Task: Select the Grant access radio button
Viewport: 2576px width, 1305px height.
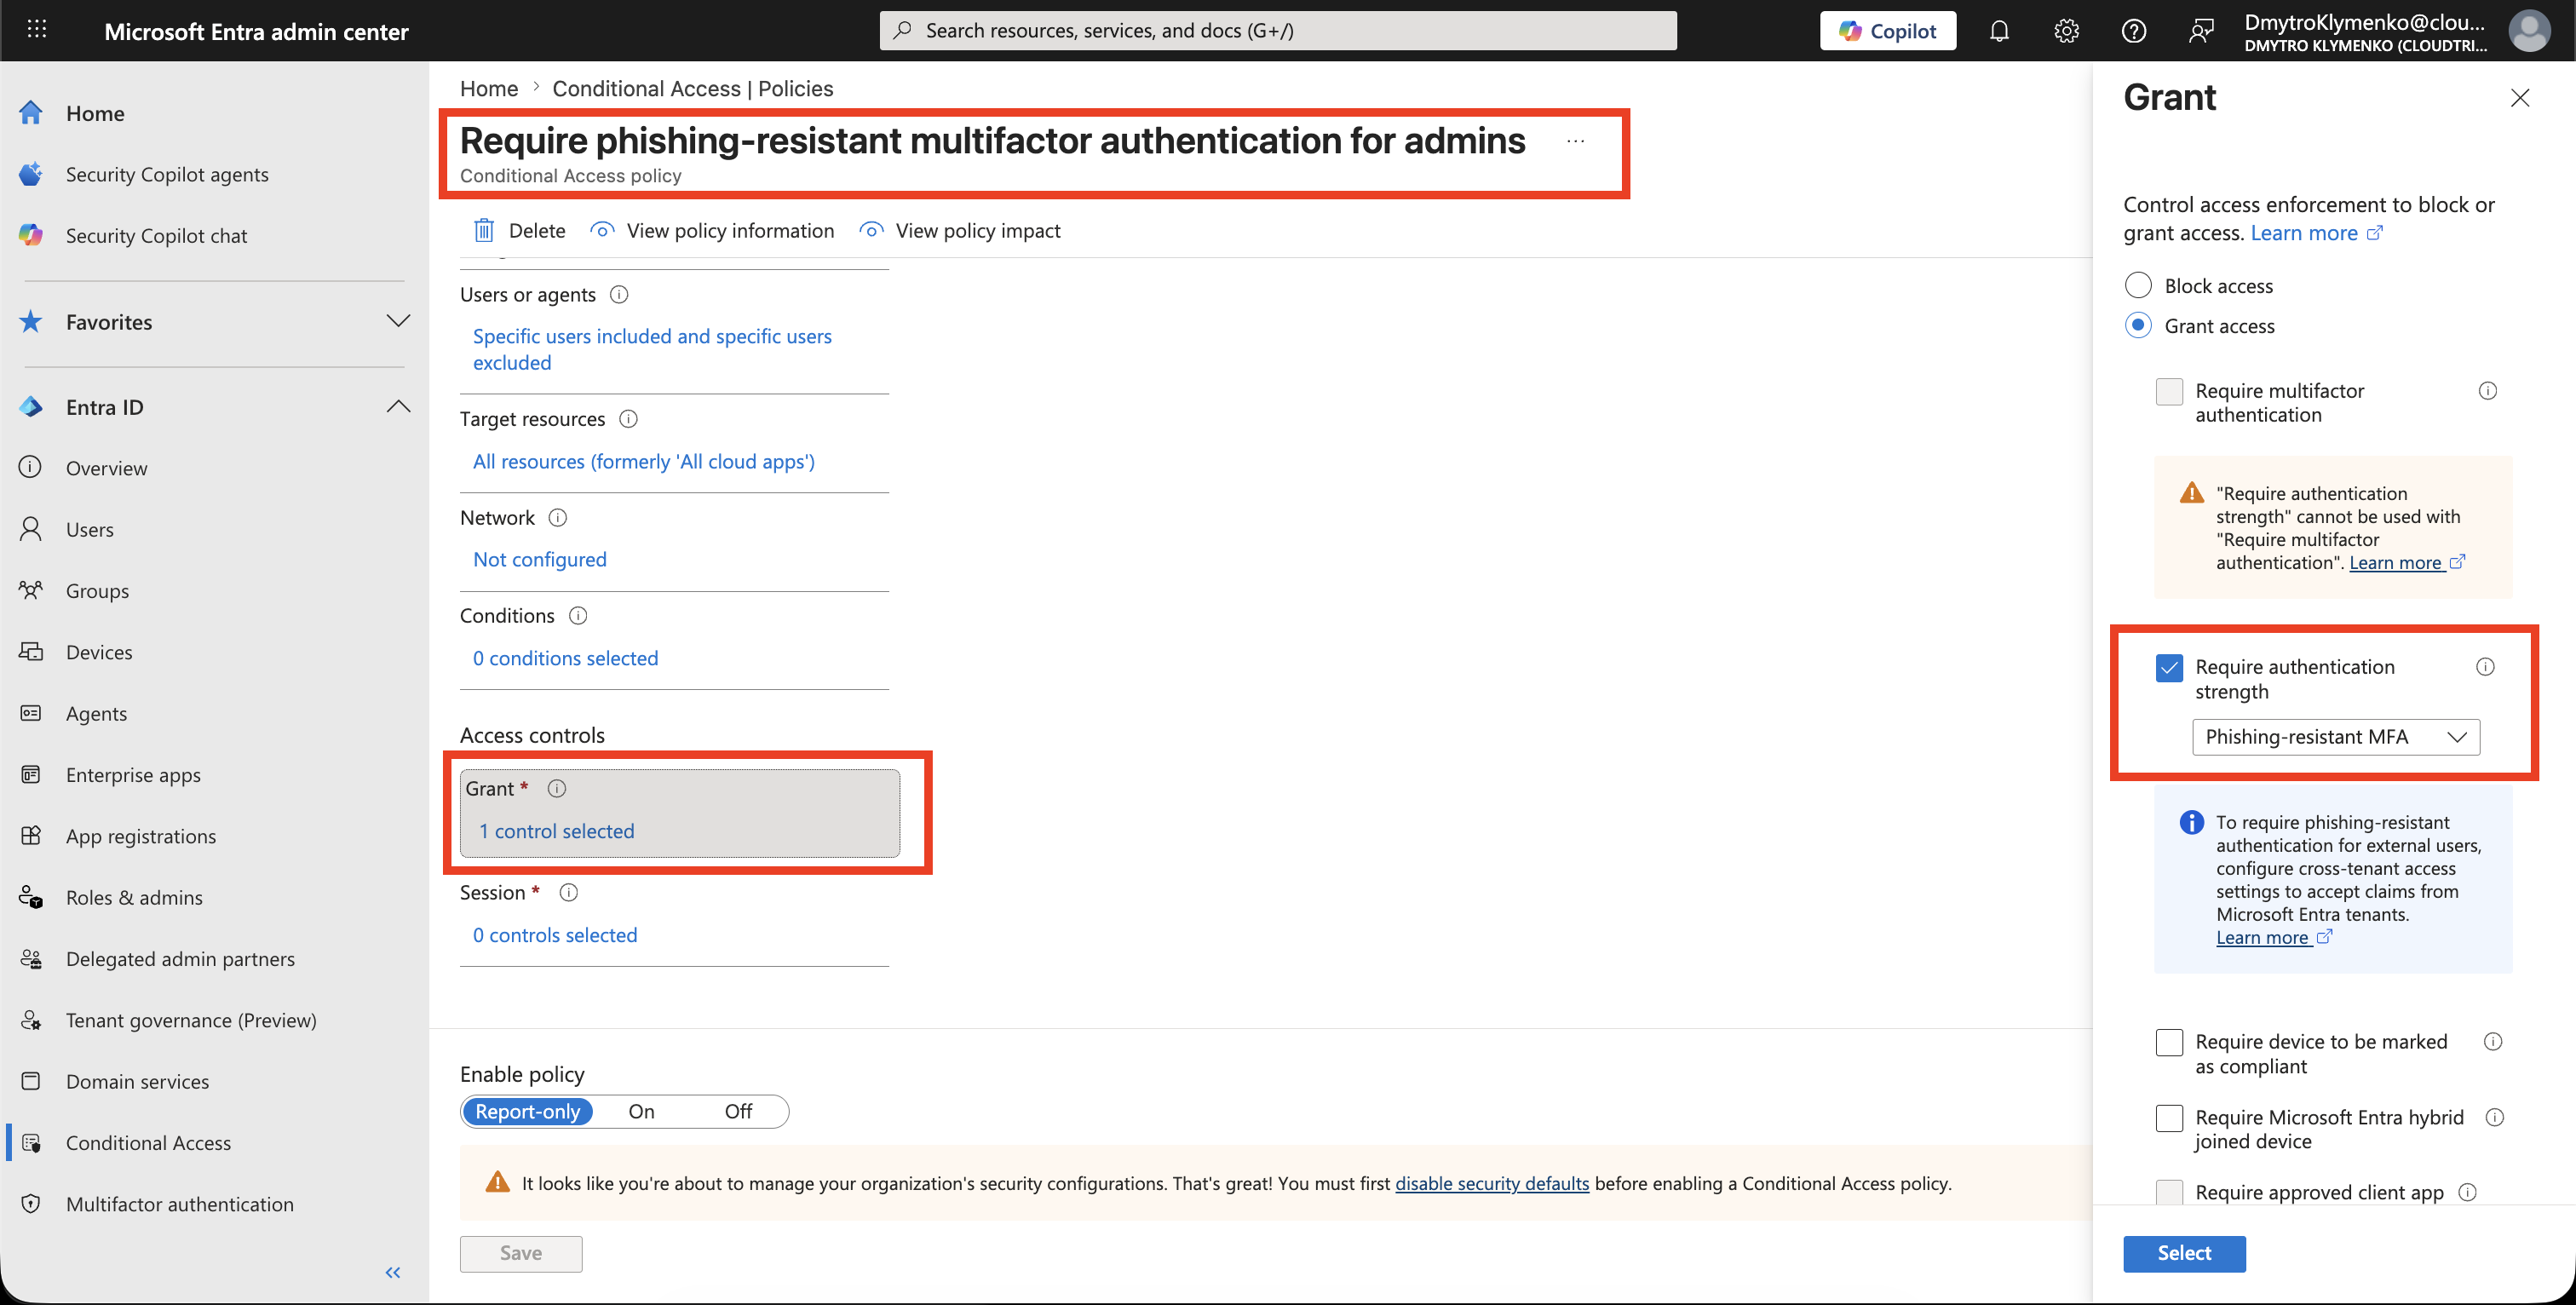Action: click(x=2138, y=325)
